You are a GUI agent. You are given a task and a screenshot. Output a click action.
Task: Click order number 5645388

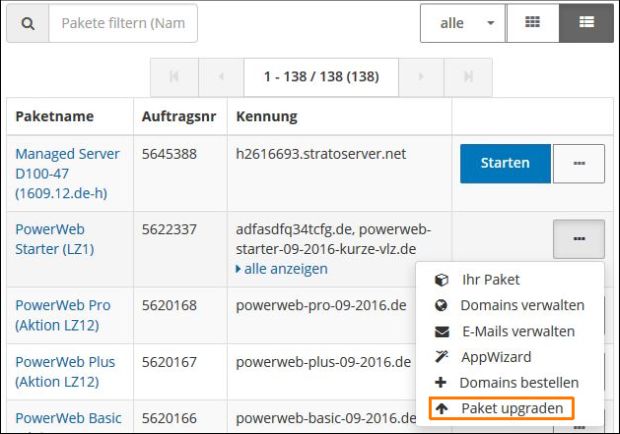coord(169,154)
